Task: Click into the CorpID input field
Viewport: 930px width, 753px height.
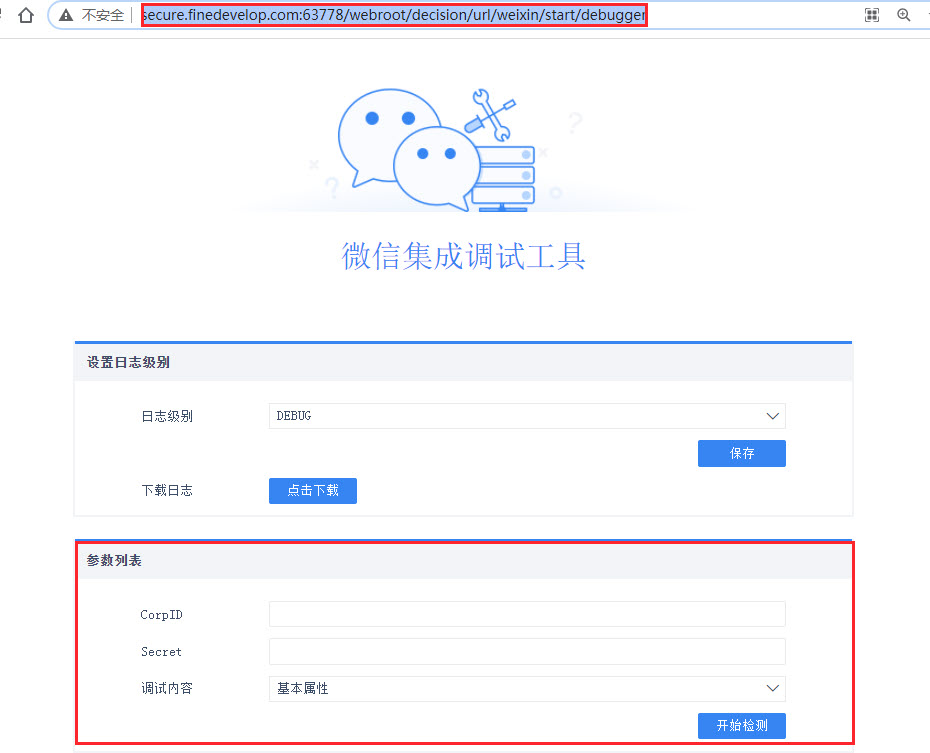Action: [x=527, y=614]
